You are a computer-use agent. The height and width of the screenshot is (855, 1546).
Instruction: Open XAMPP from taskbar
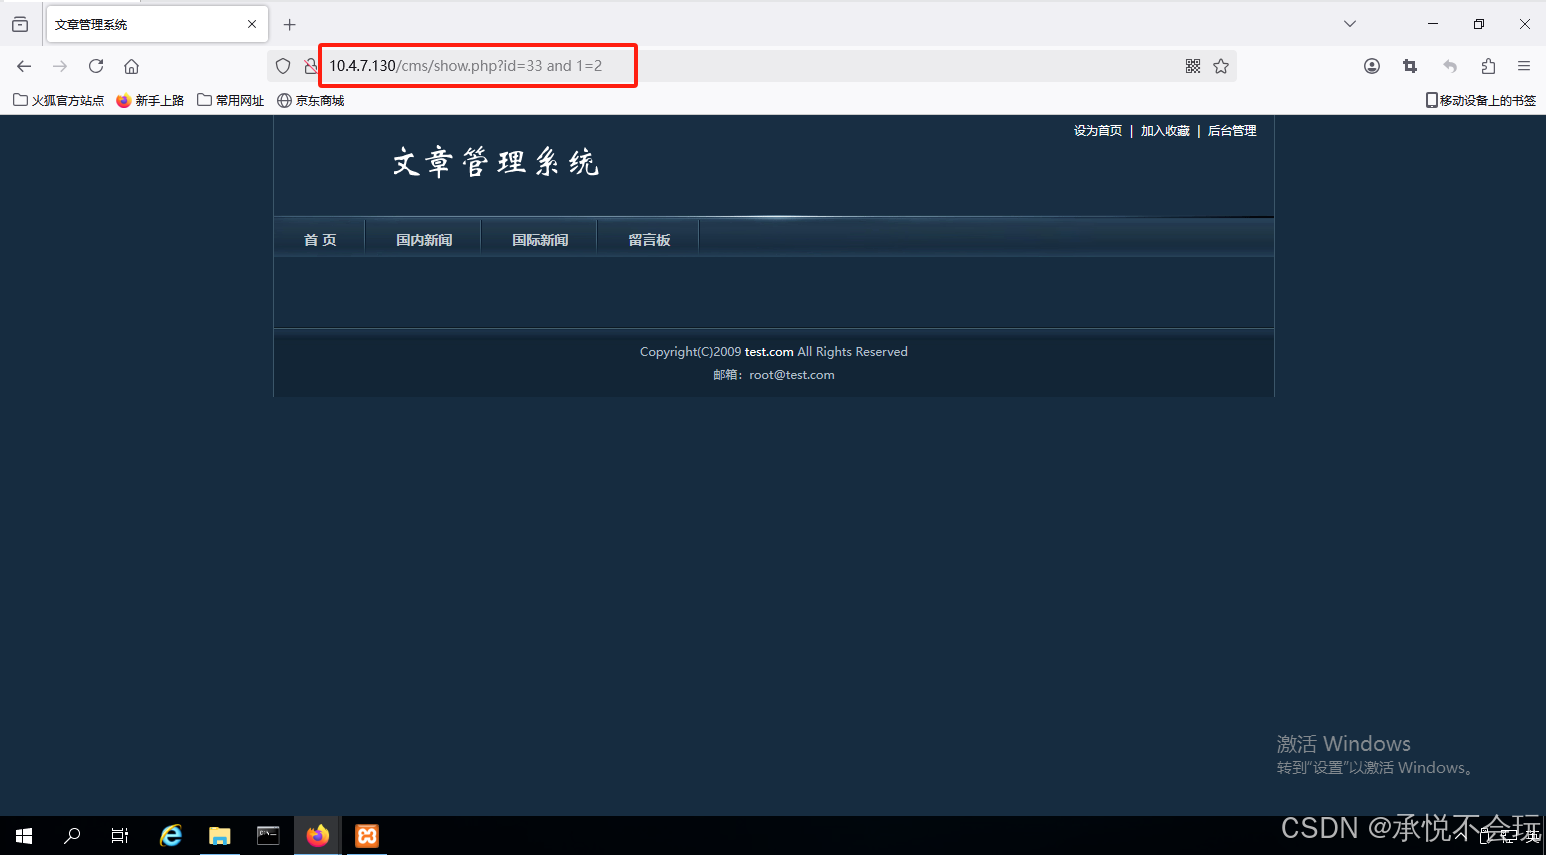tap(367, 836)
